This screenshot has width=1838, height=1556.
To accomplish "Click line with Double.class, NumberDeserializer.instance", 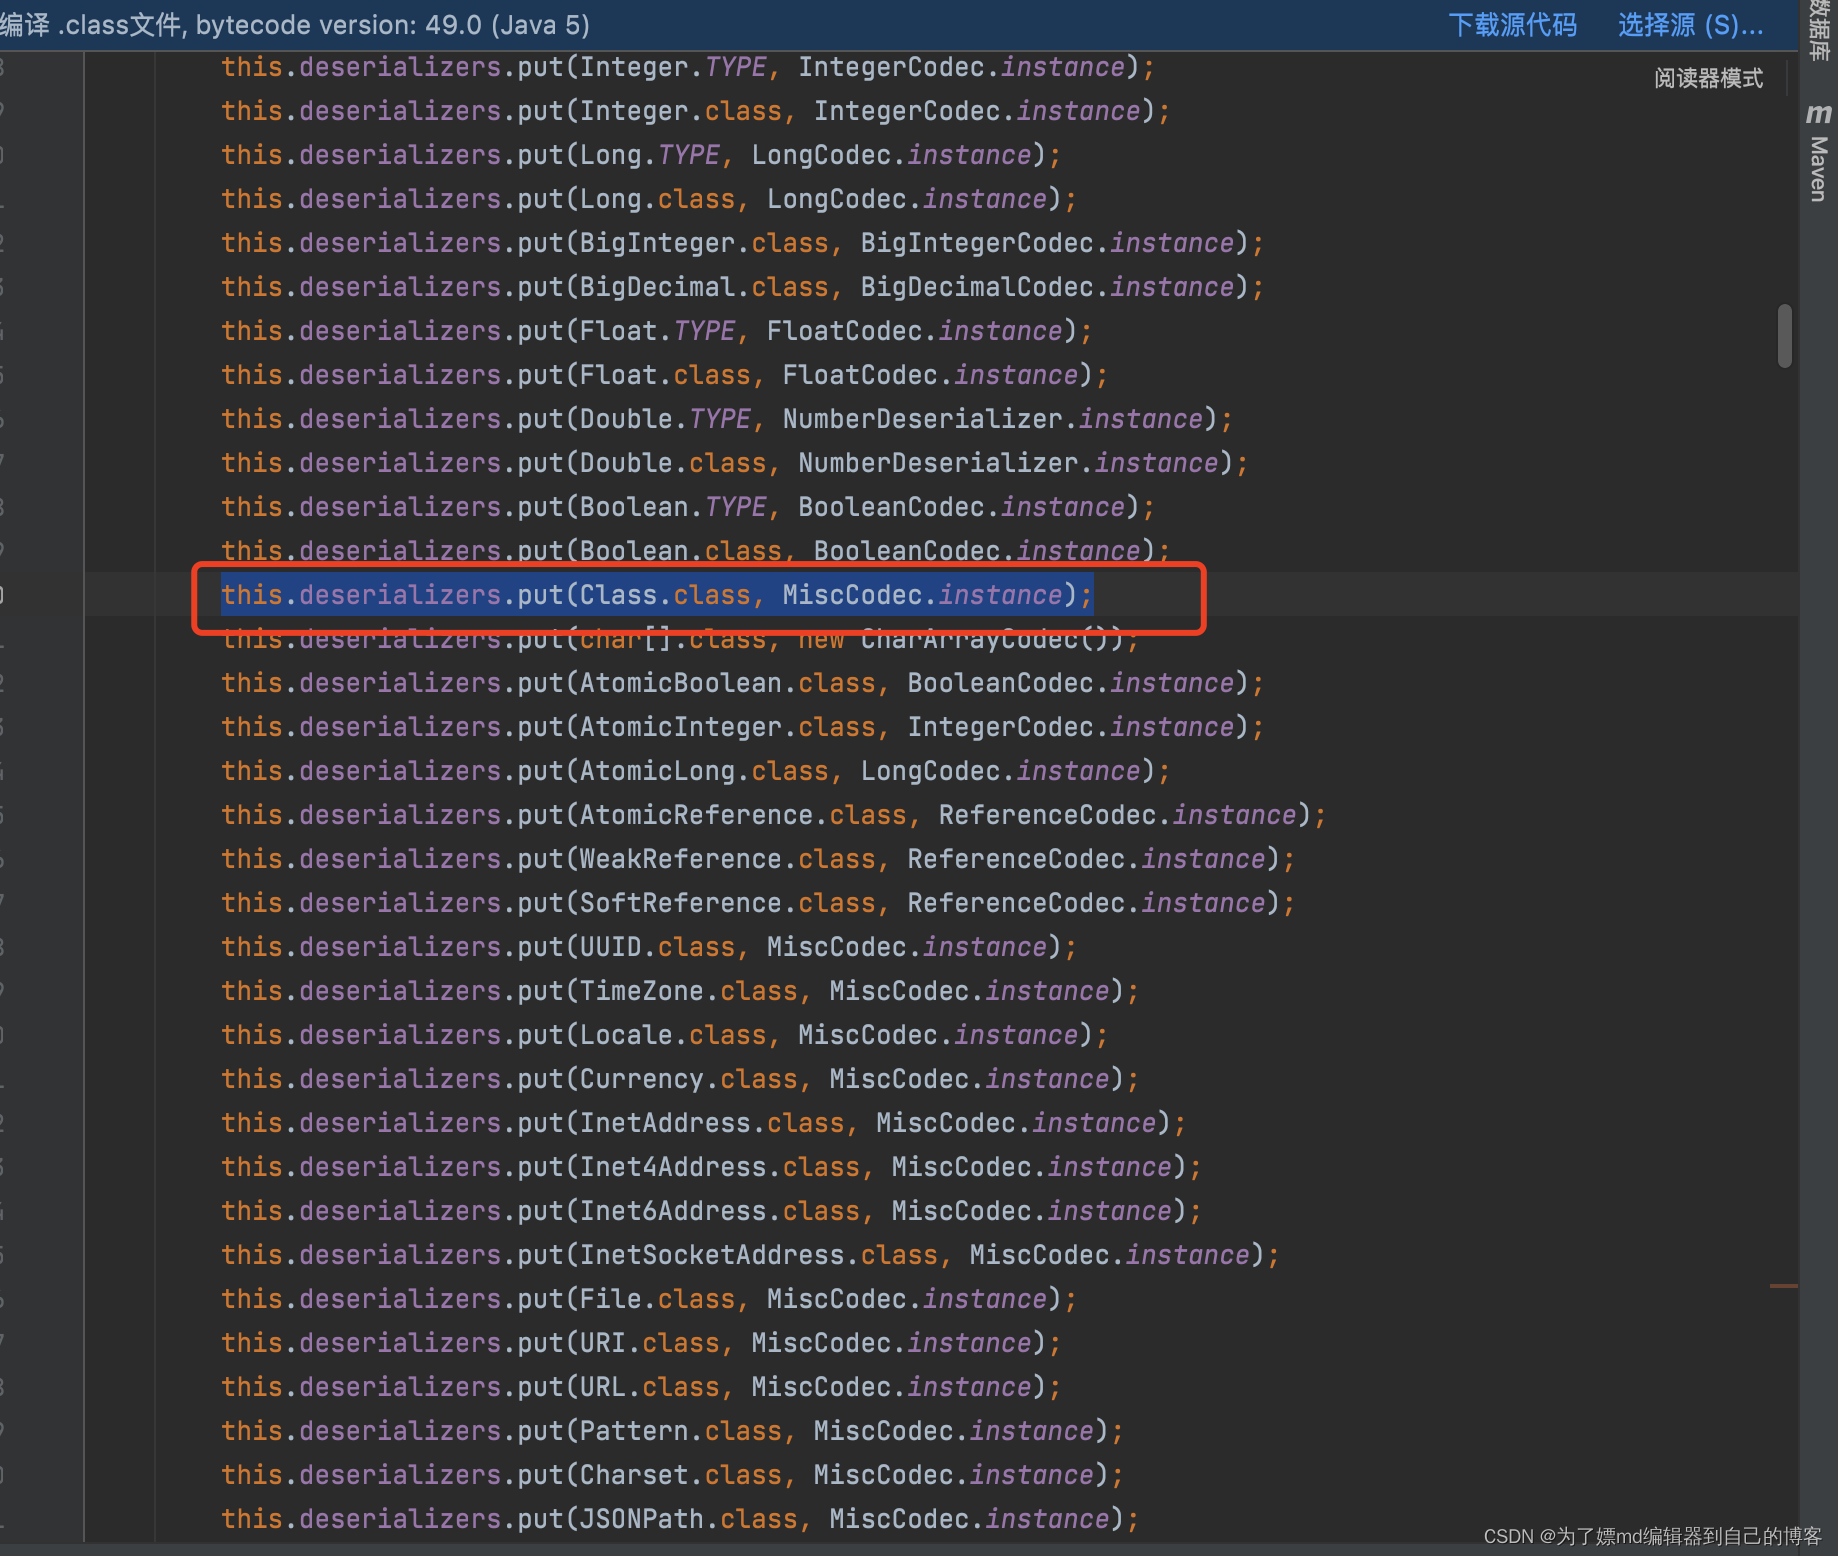I will point(735,463).
